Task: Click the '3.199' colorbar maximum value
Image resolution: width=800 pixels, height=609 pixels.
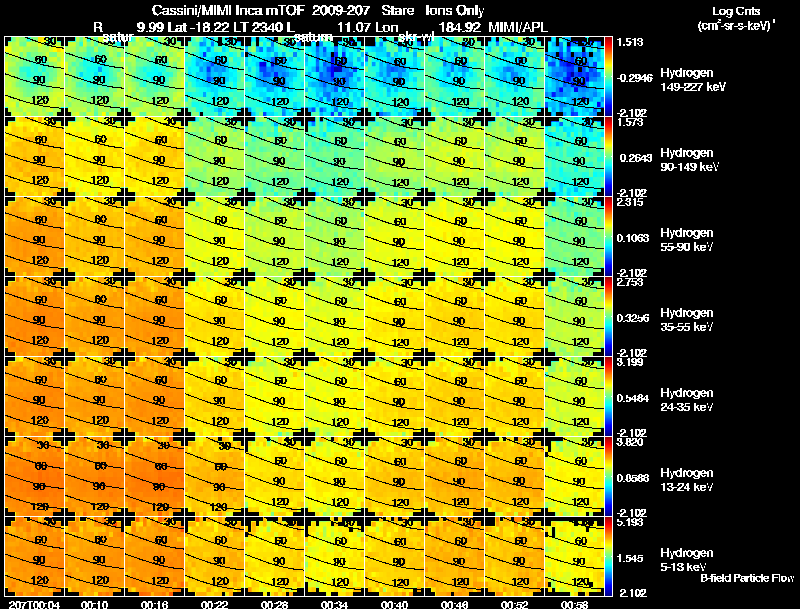Action: click(630, 362)
